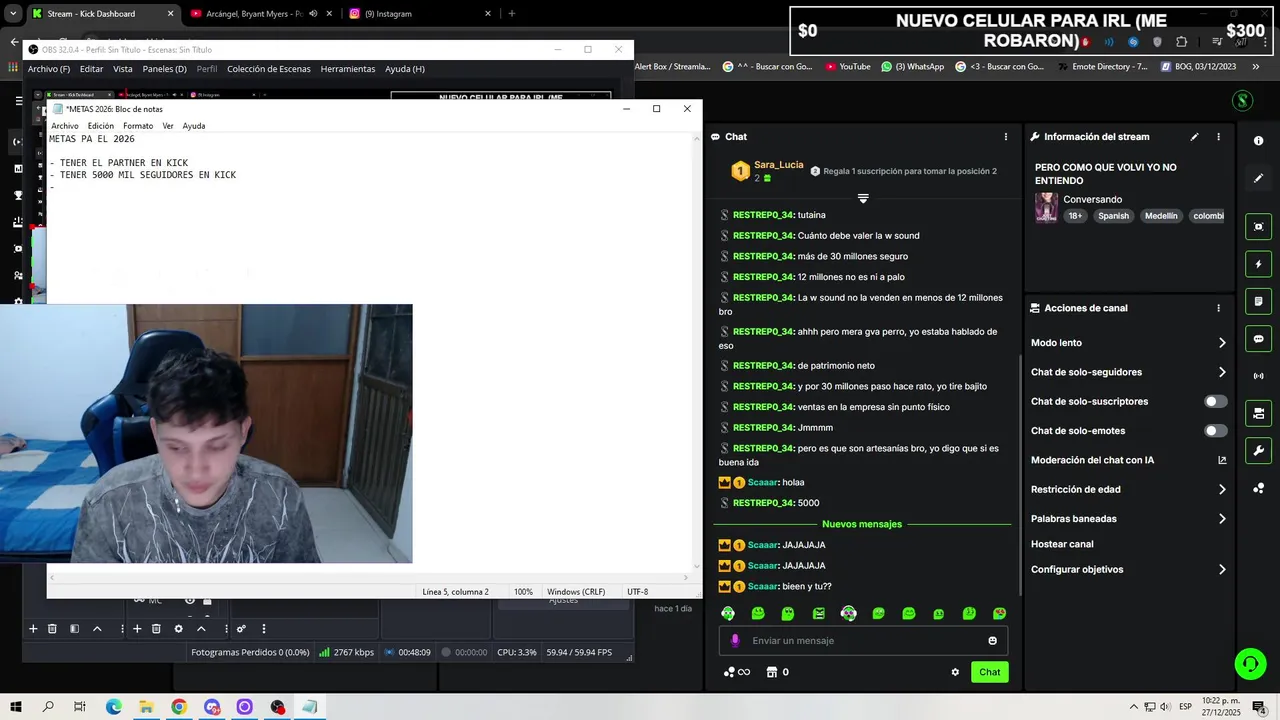Open Notepad zoom level 100% in status bar
The image size is (1280, 720).
coord(523,592)
